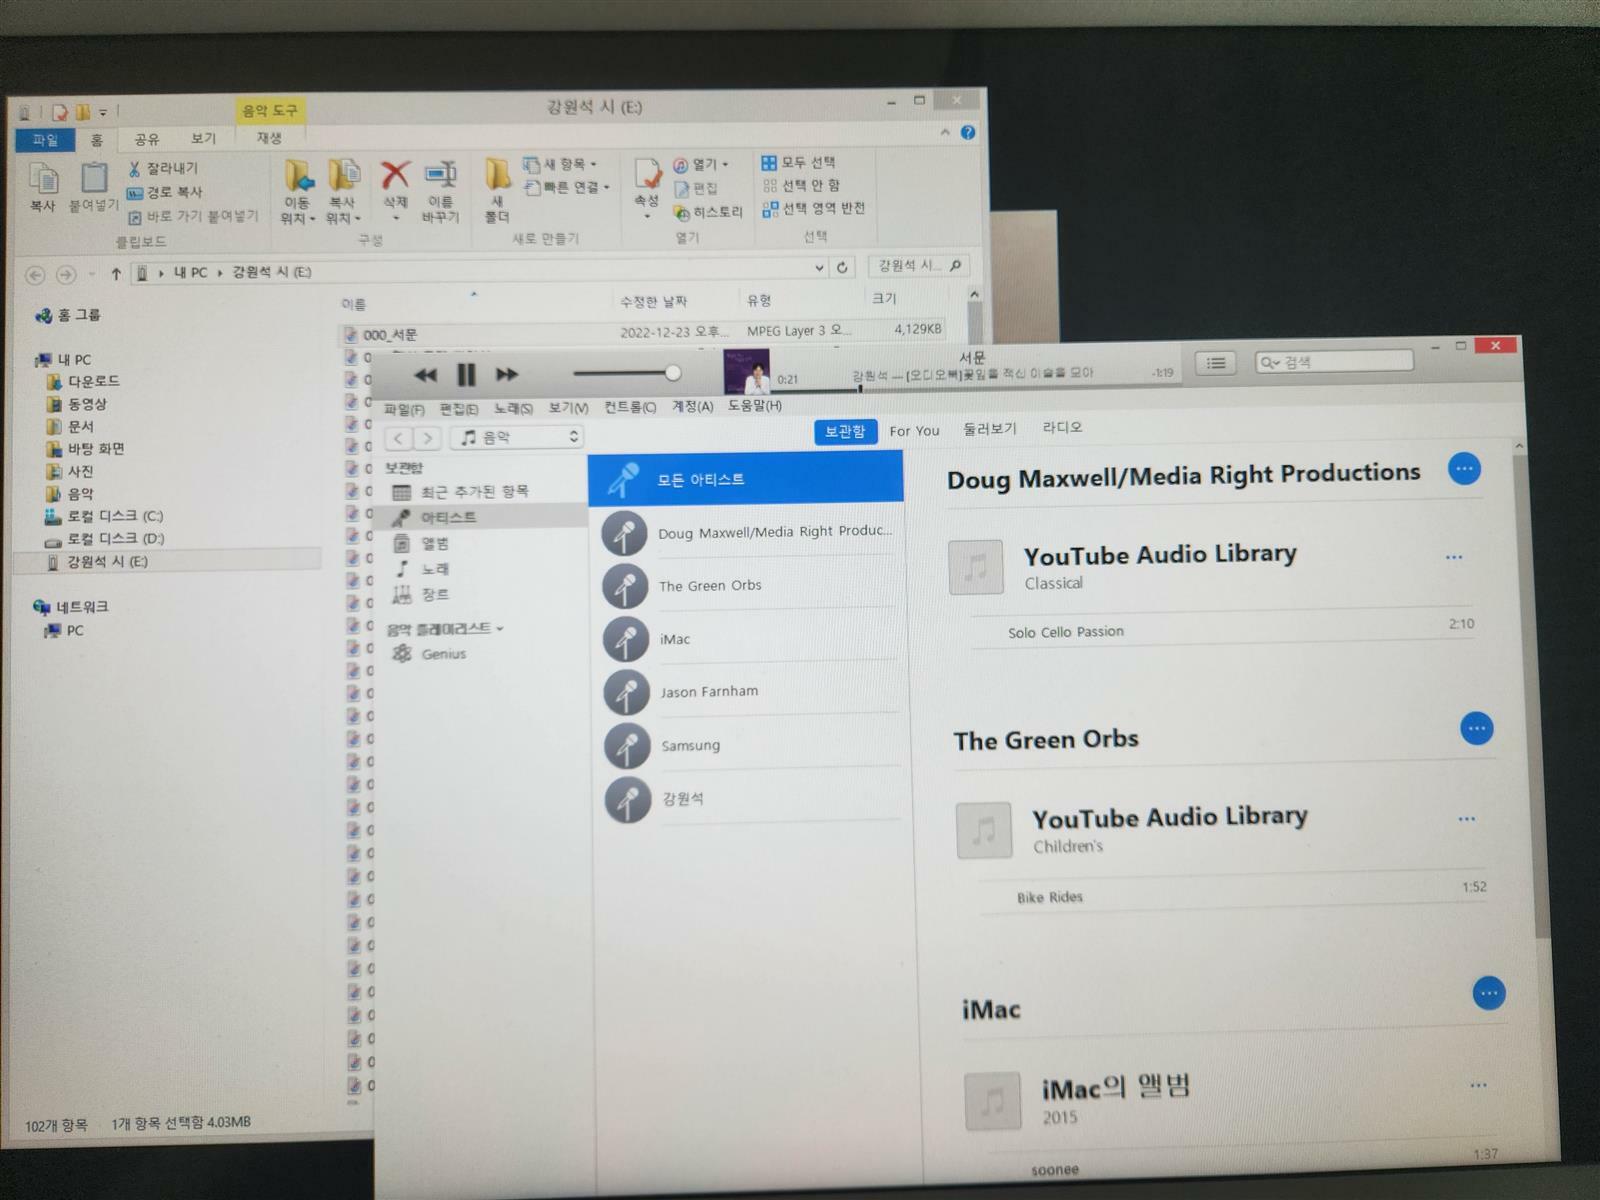Open more options for The Green Orbs
The image size is (1600, 1200).
[1476, 728]
